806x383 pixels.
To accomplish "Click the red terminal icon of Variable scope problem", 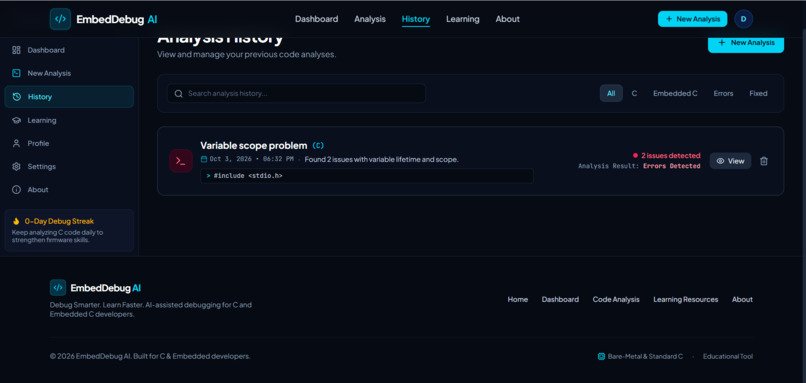I will [181, 161].
